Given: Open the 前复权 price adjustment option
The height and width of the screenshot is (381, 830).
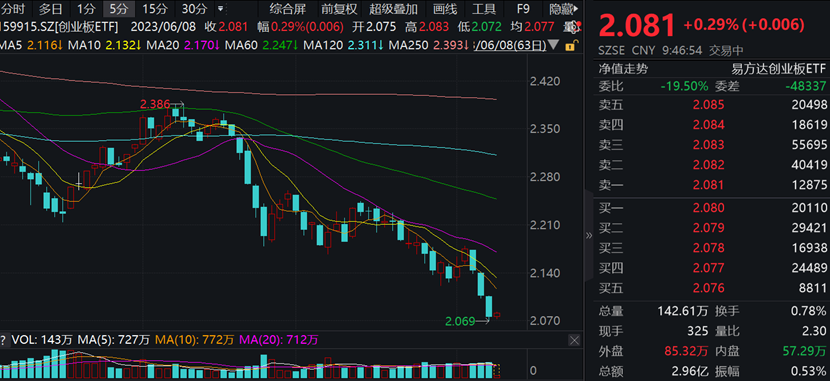Looking at the screenshot, I should [339, 8].
